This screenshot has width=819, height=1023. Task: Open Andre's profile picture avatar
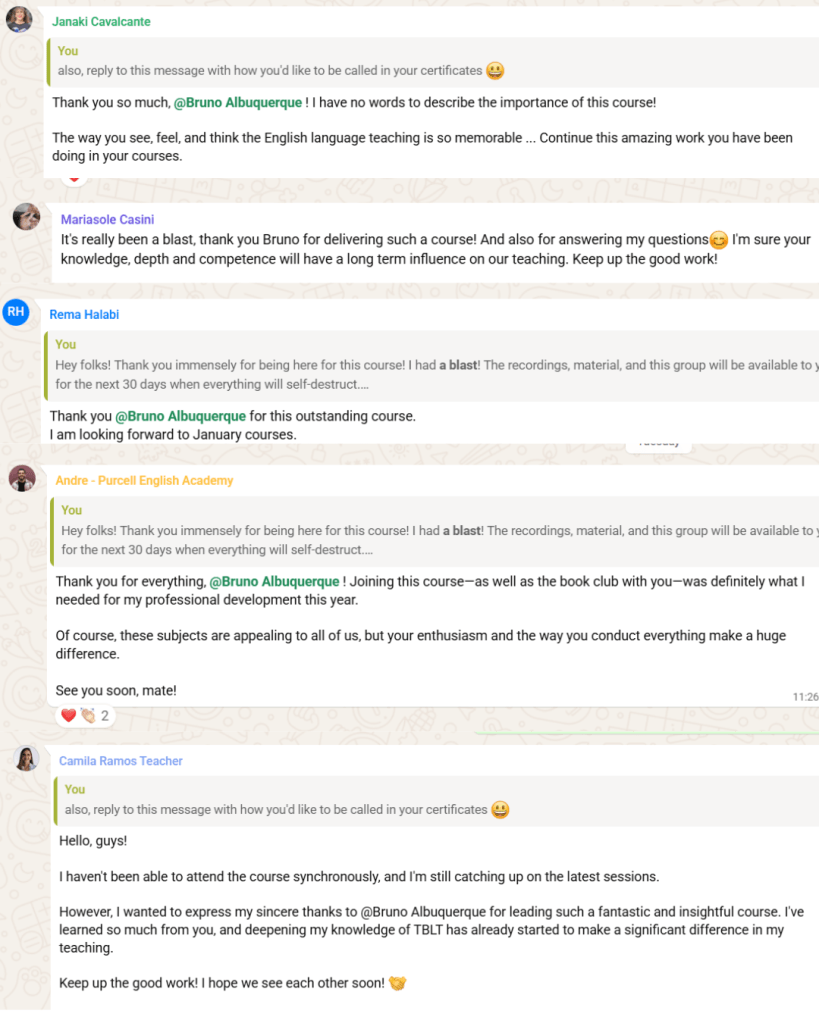pos(22,478)
